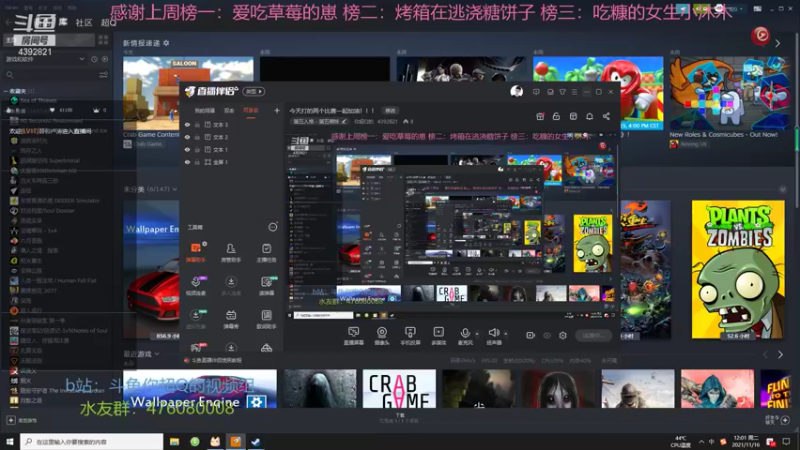Click the gear icon next to 新情报速递
This screenshot has width=800, height=450.
[166, 43]
